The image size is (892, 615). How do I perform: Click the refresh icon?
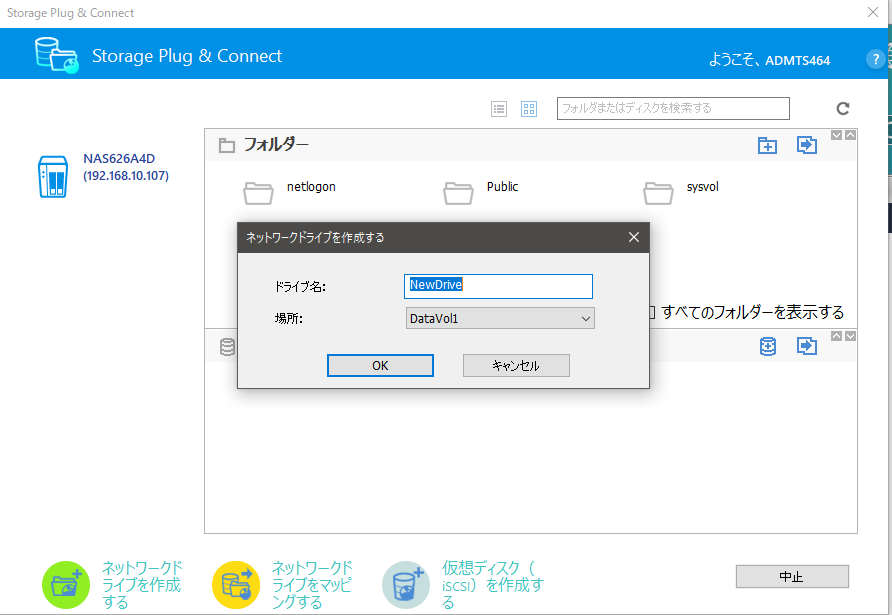(843, 108)
